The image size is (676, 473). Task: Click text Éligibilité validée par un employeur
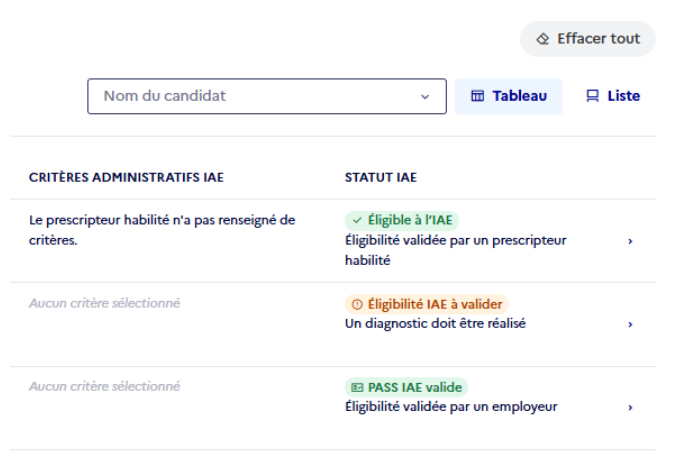point(451,407)
